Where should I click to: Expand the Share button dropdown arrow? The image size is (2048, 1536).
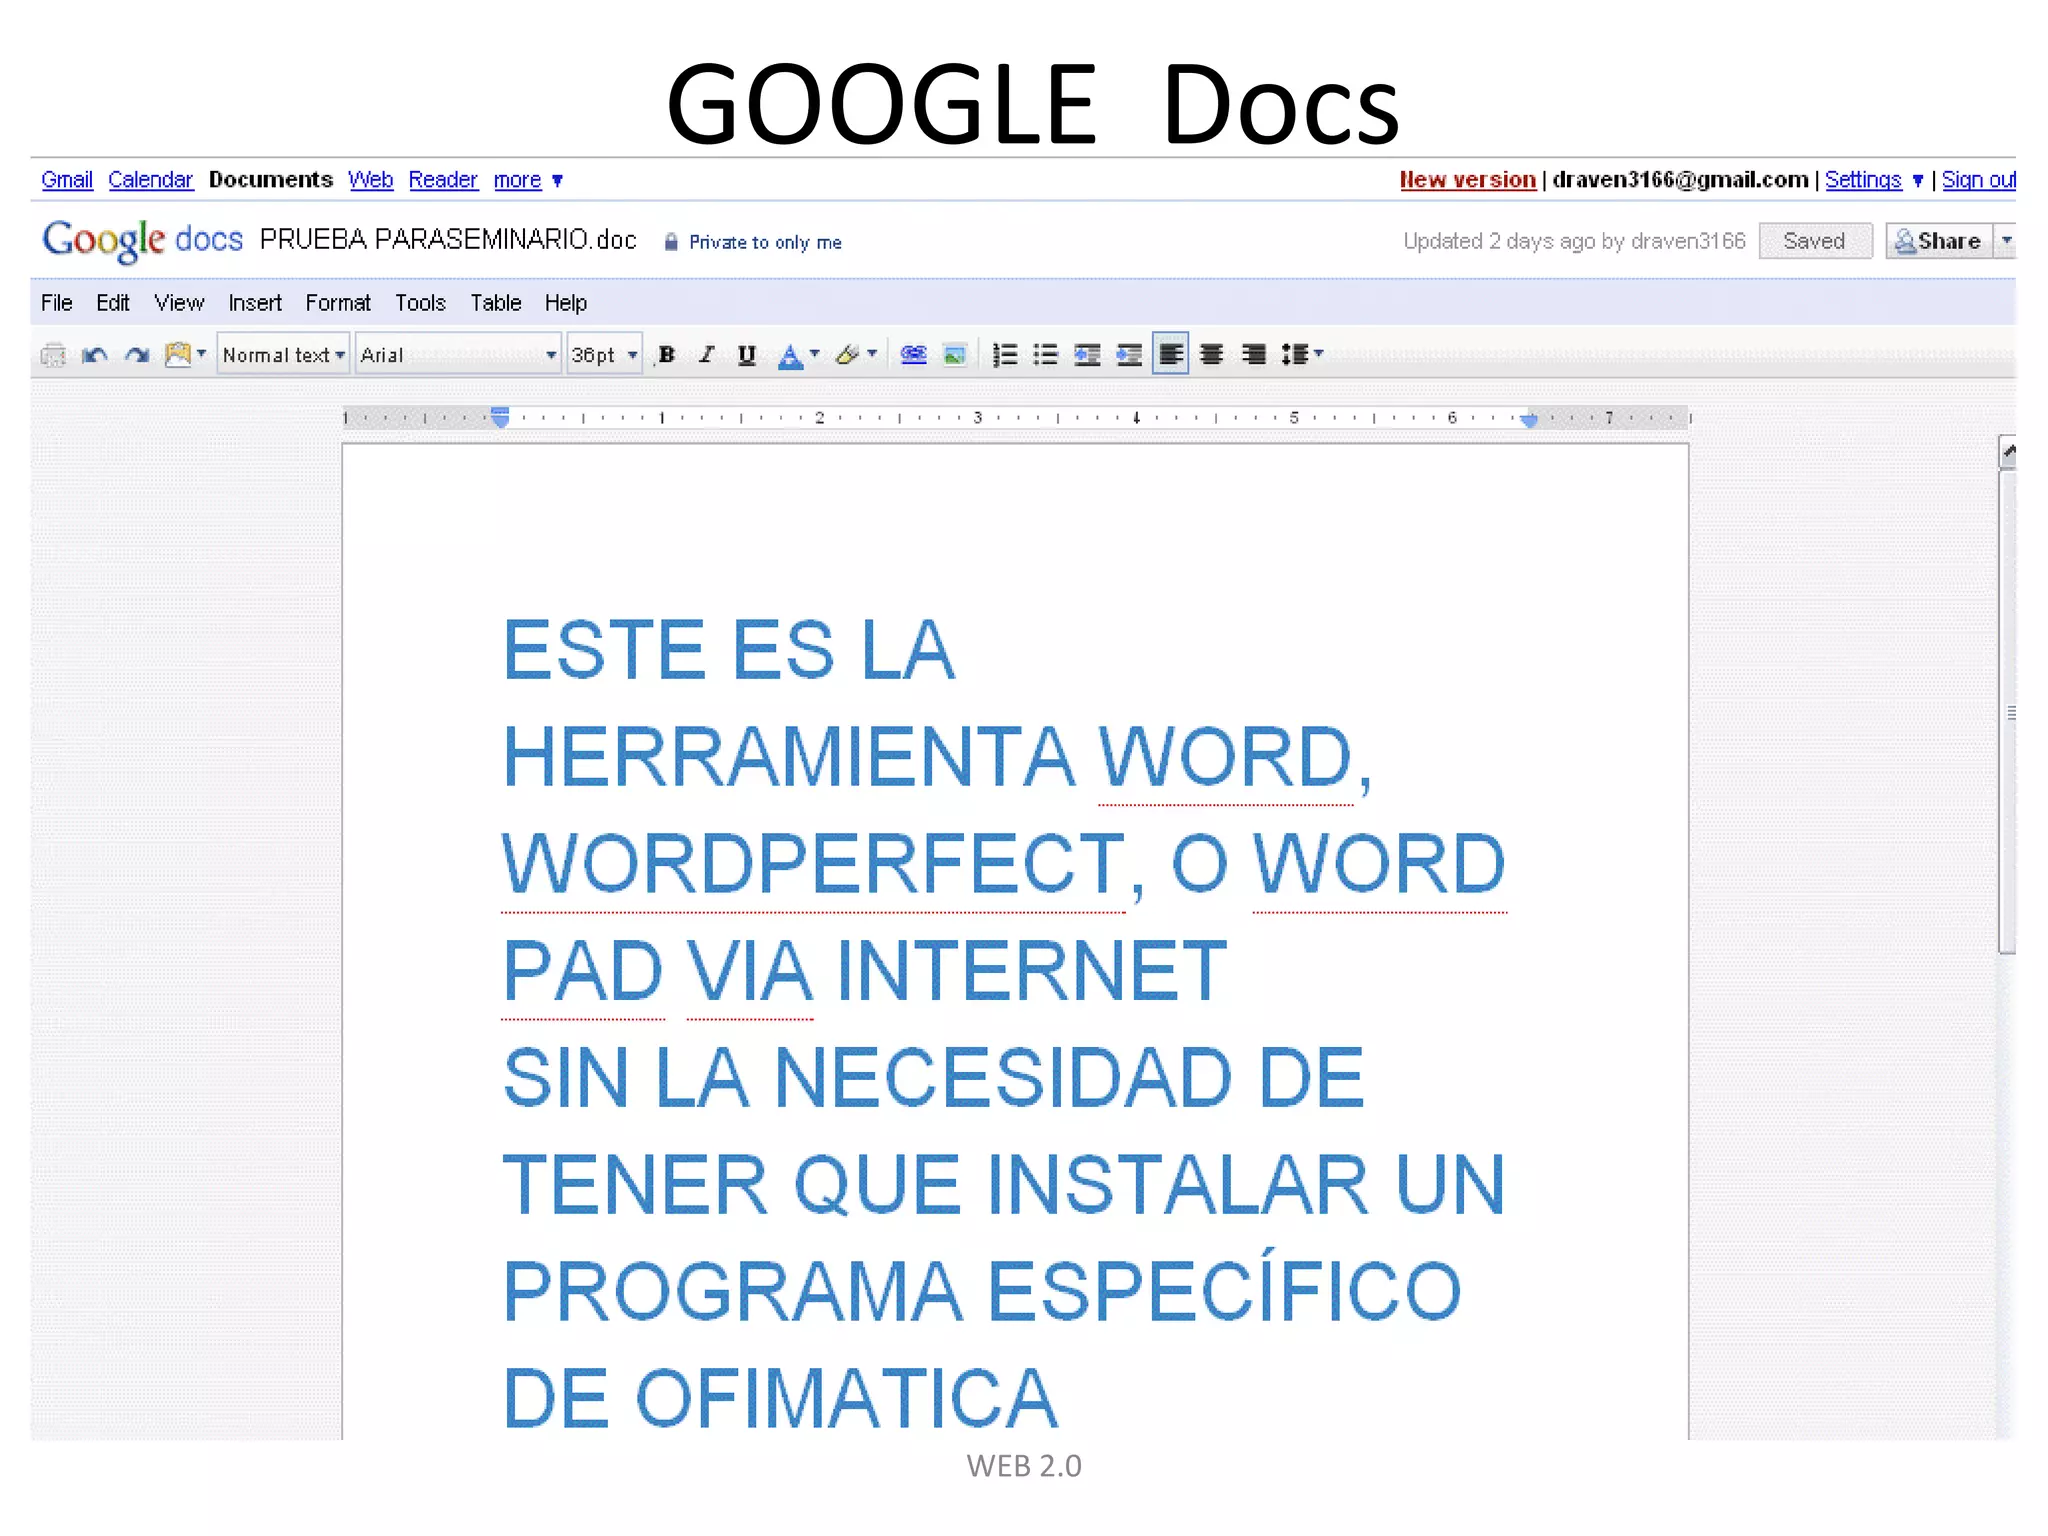point(2005,241)
